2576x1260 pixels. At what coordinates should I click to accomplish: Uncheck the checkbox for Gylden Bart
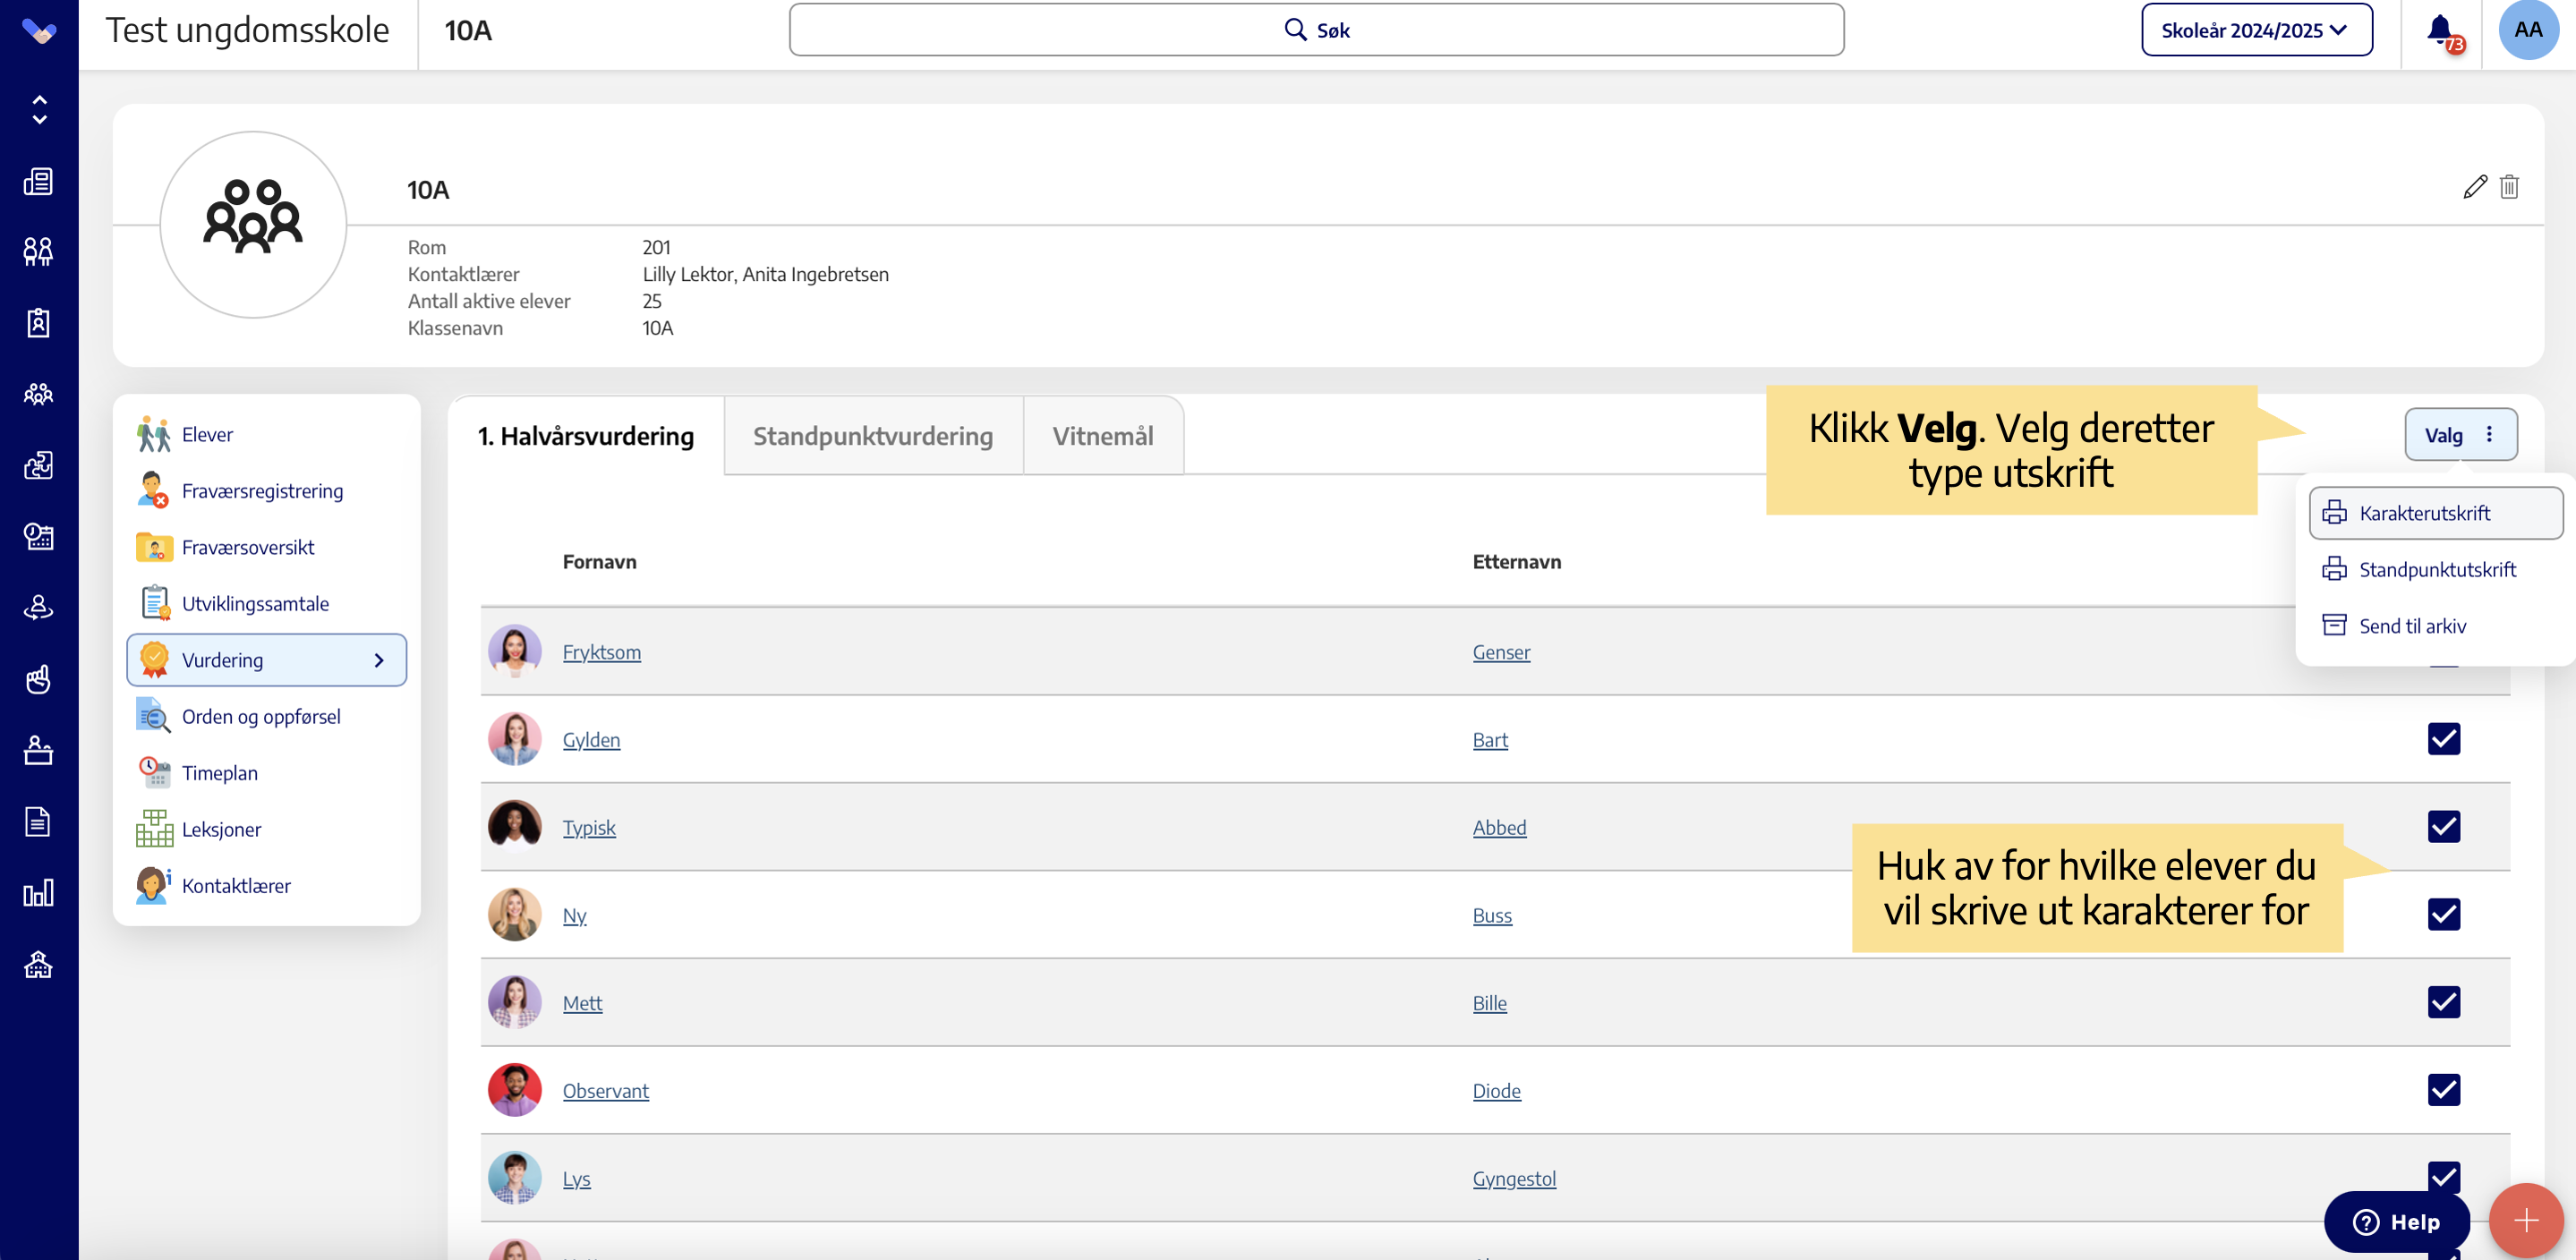(2443, 739)
